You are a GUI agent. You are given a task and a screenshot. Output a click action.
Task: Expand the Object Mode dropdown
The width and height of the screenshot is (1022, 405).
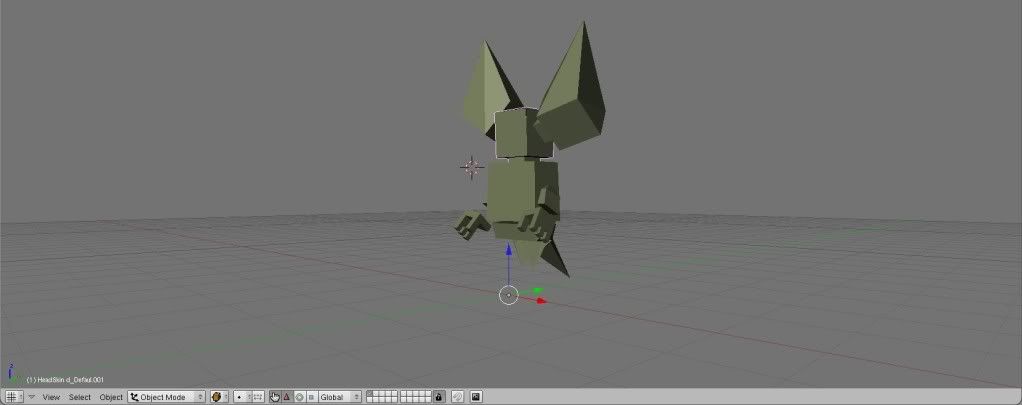tap(166, 397)
